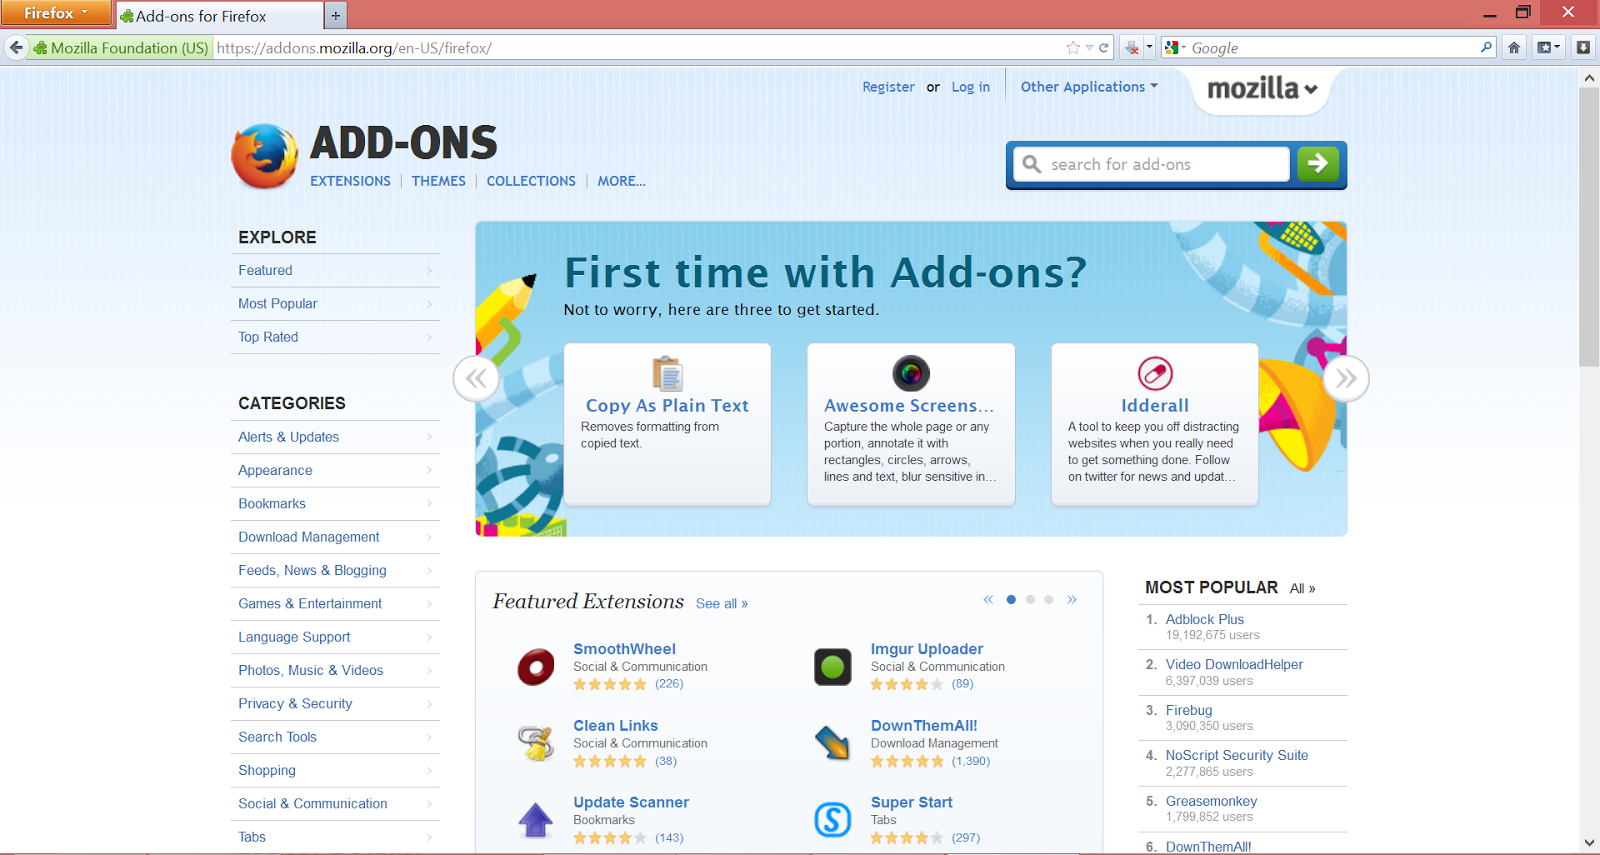Select the second featured extensions page dot
The width and height of the screenshot is (1600, 855).
pos(1030,600)
